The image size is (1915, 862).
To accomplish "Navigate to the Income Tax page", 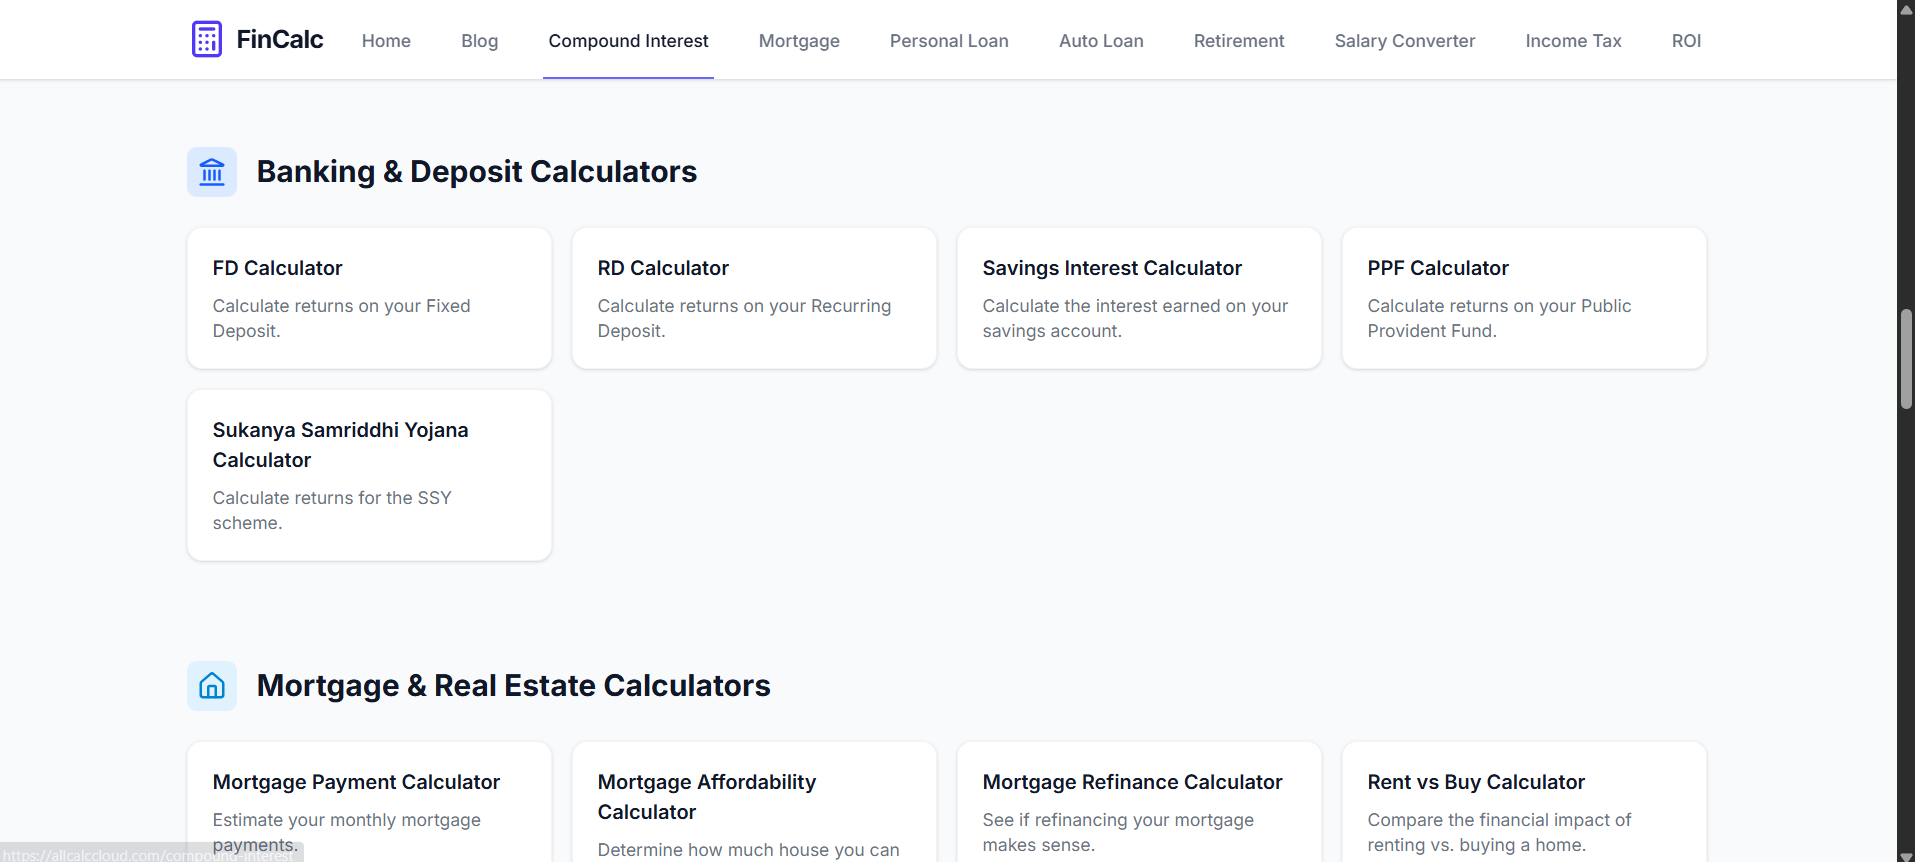I will tap(1572, 41).
